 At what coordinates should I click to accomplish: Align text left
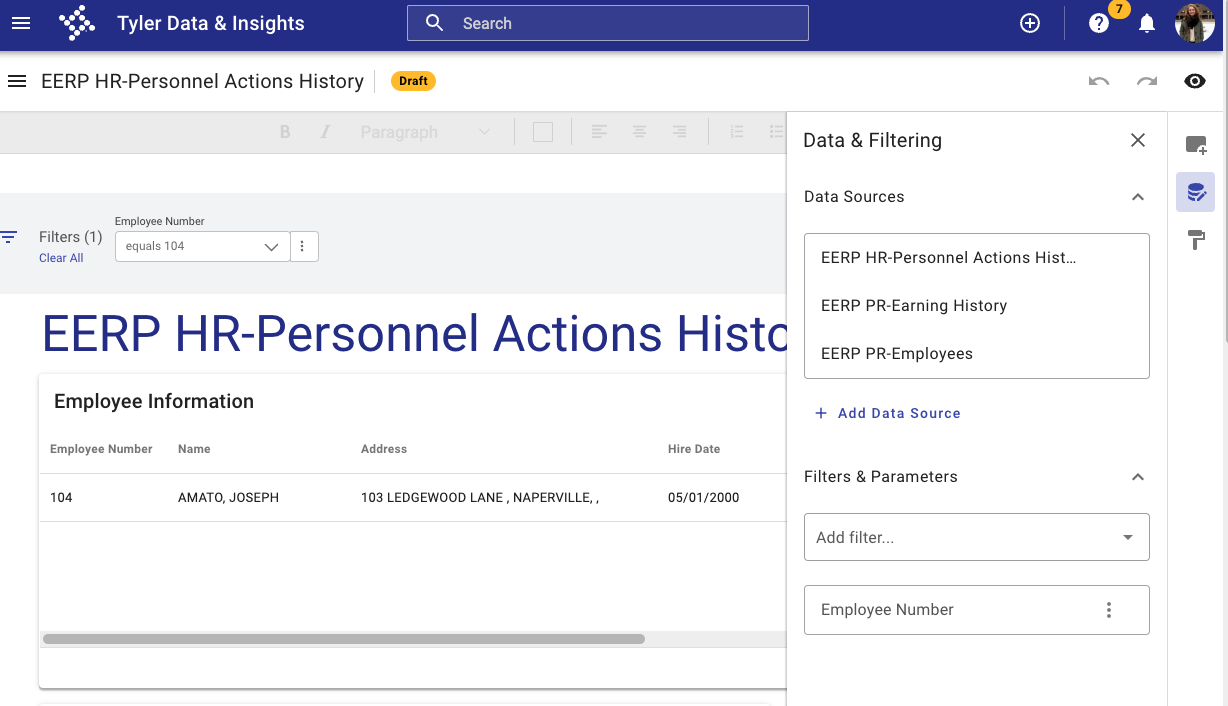coord(599,132)
